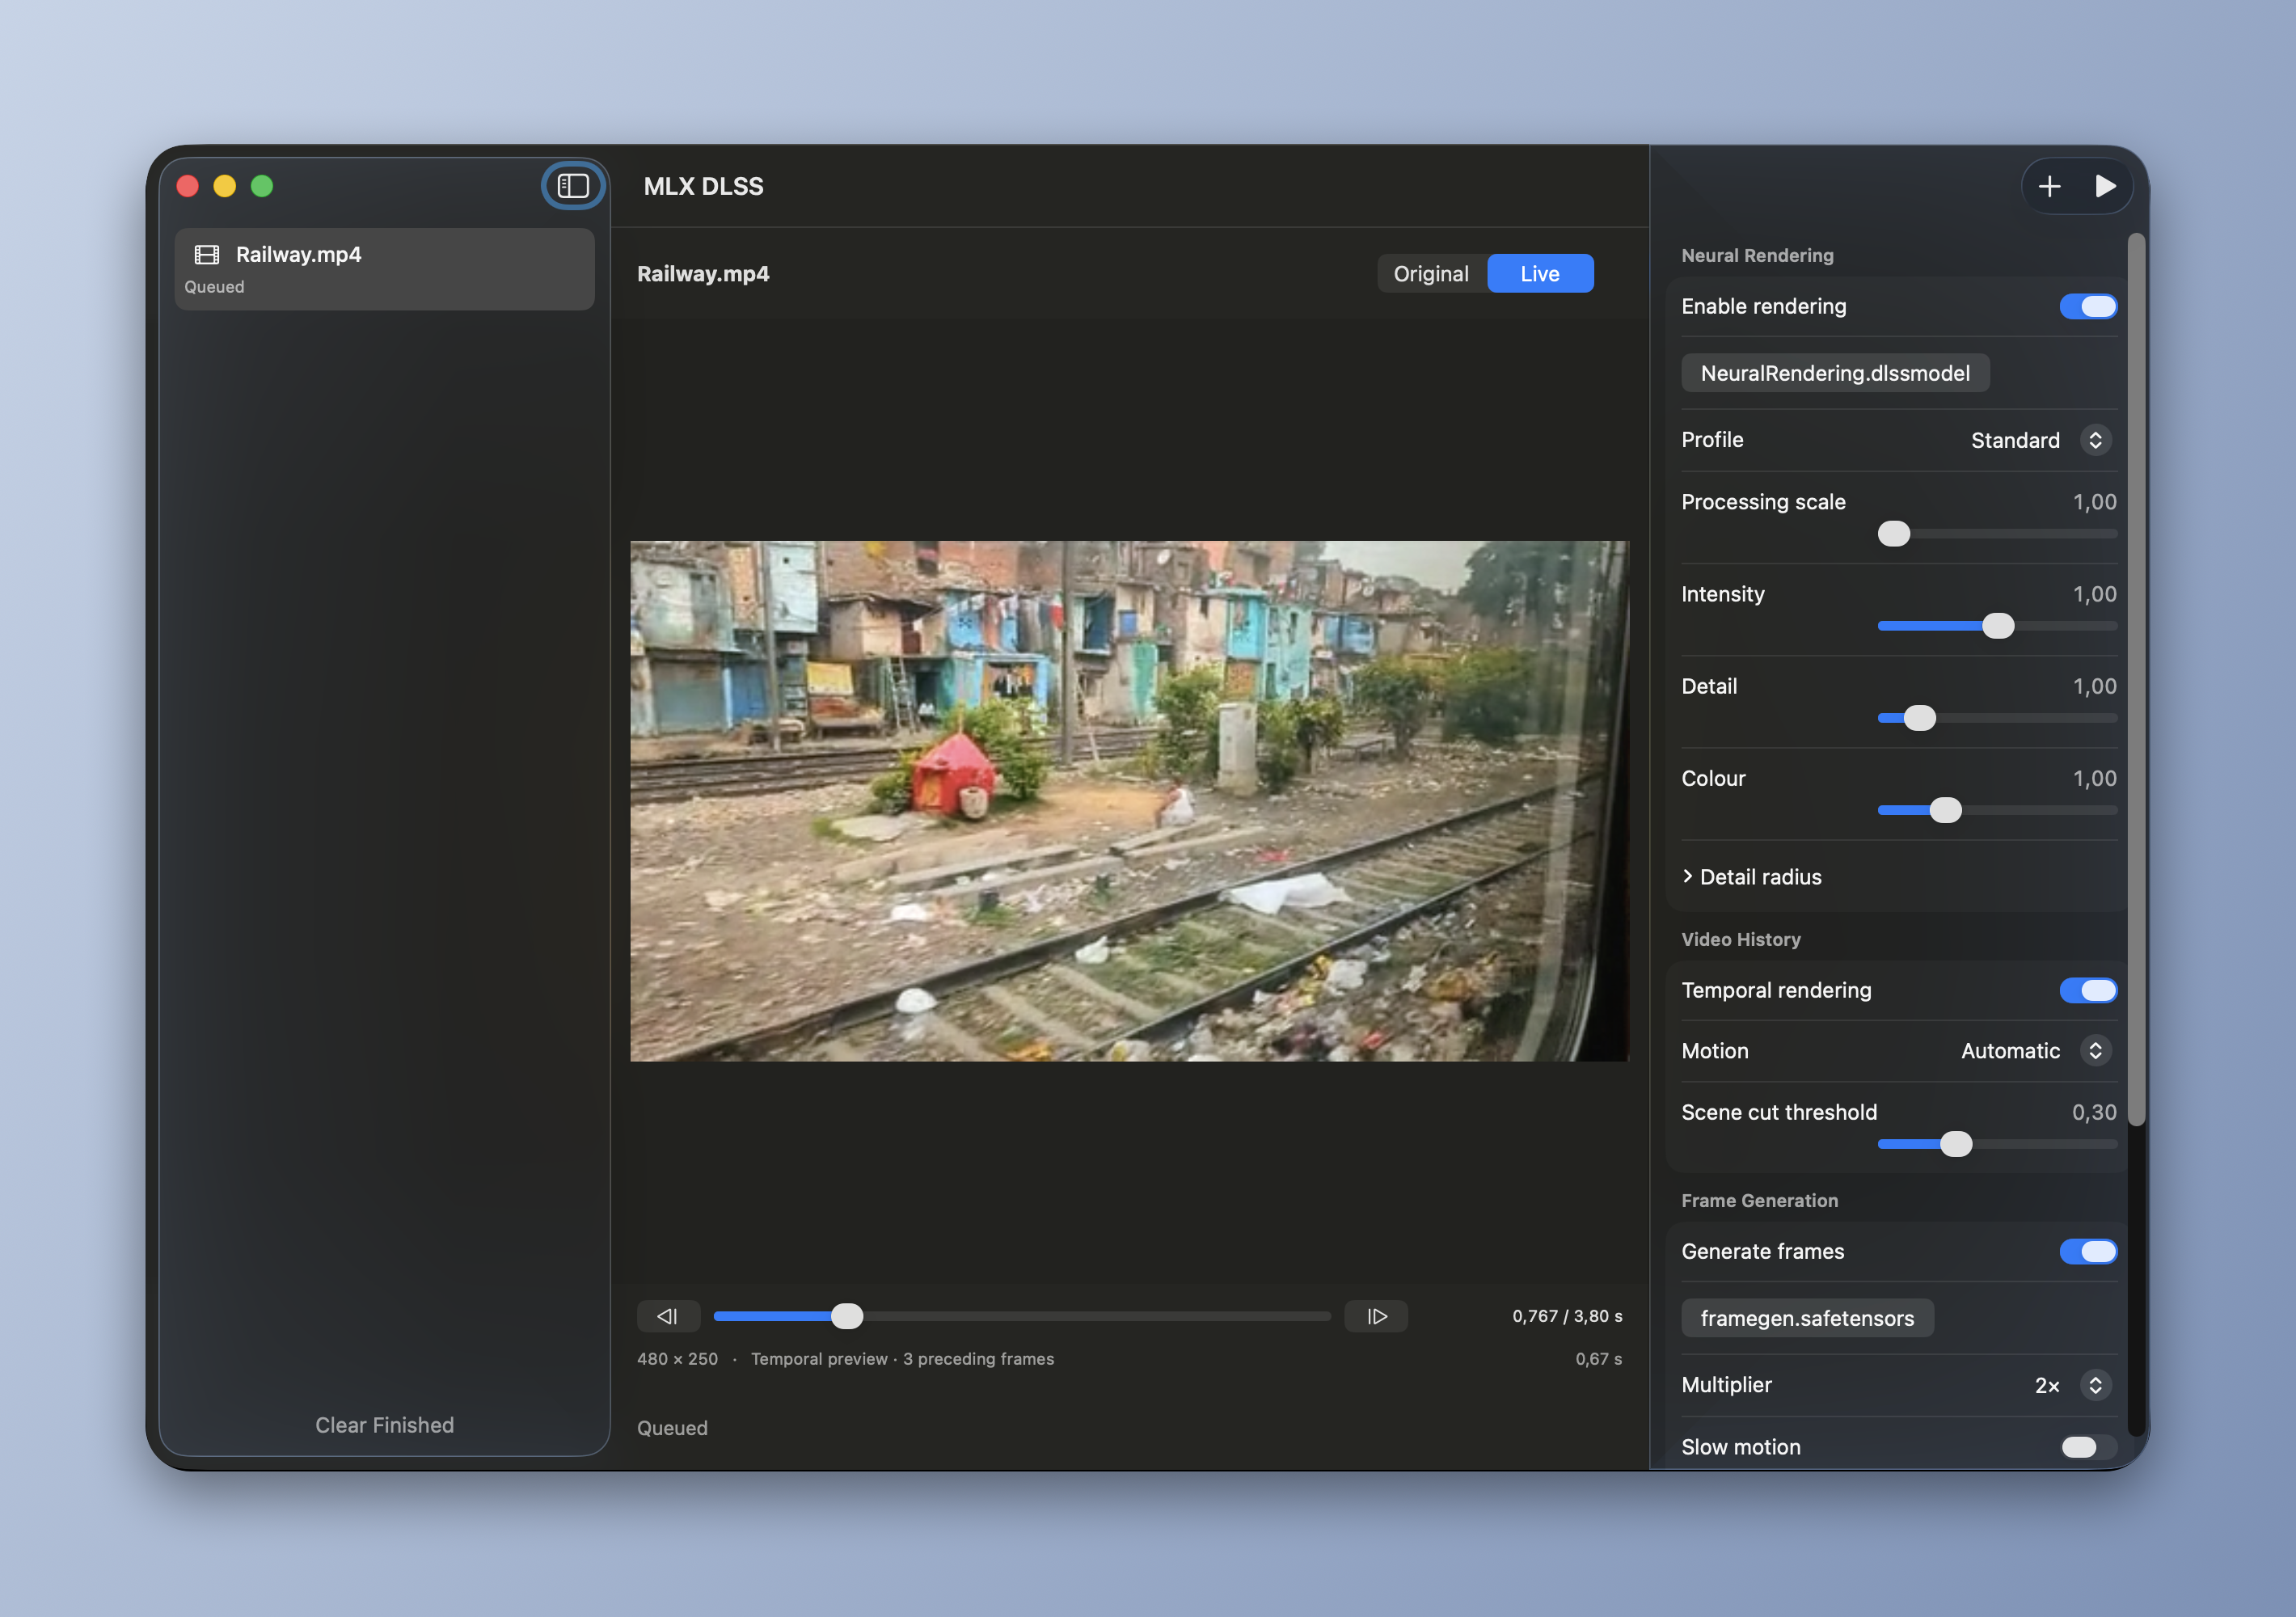Click the Railway video preview frame

[x=1129, y=801]
